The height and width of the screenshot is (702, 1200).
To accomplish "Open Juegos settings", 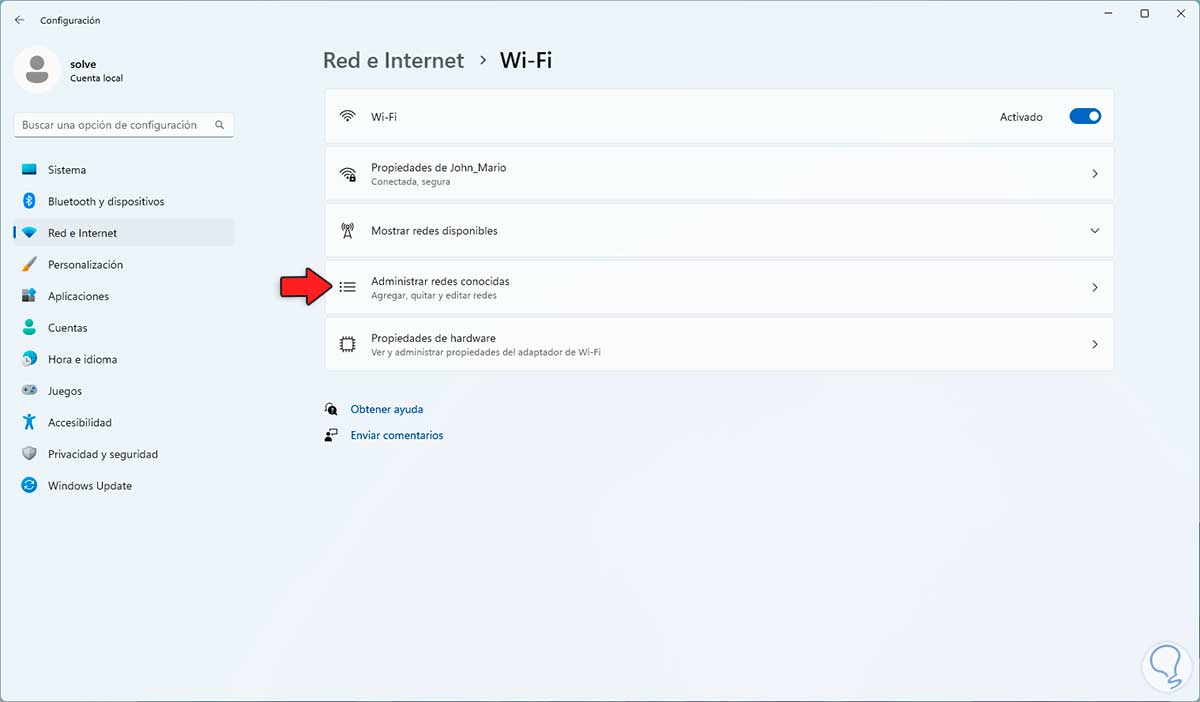I will click(x=124, y=391).
